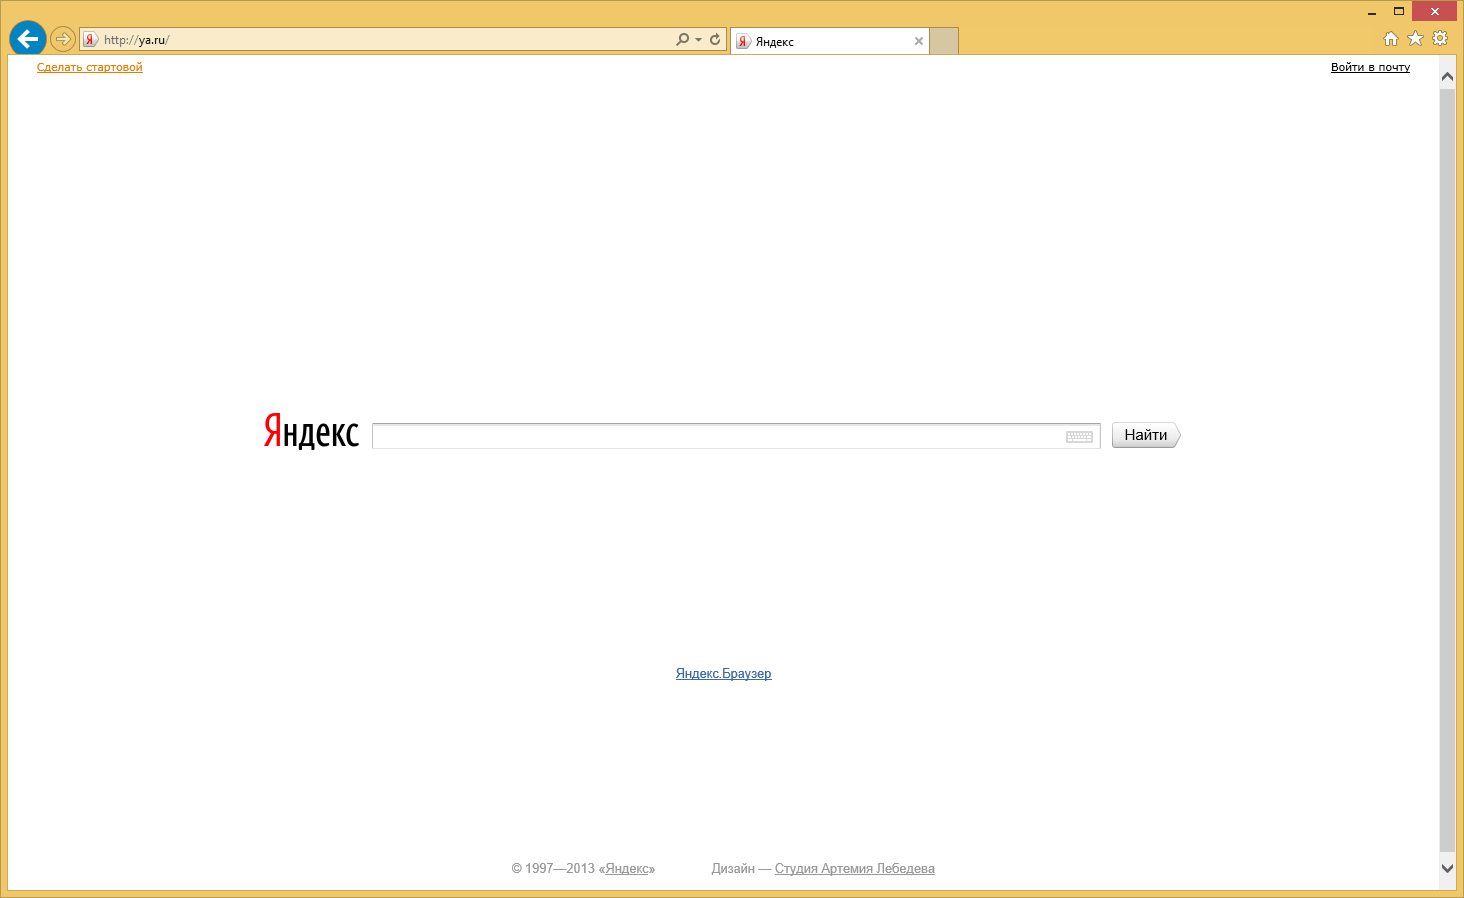Open browser Tools gear menu
Viewport: 1464px width, 898px height.
1440,39
